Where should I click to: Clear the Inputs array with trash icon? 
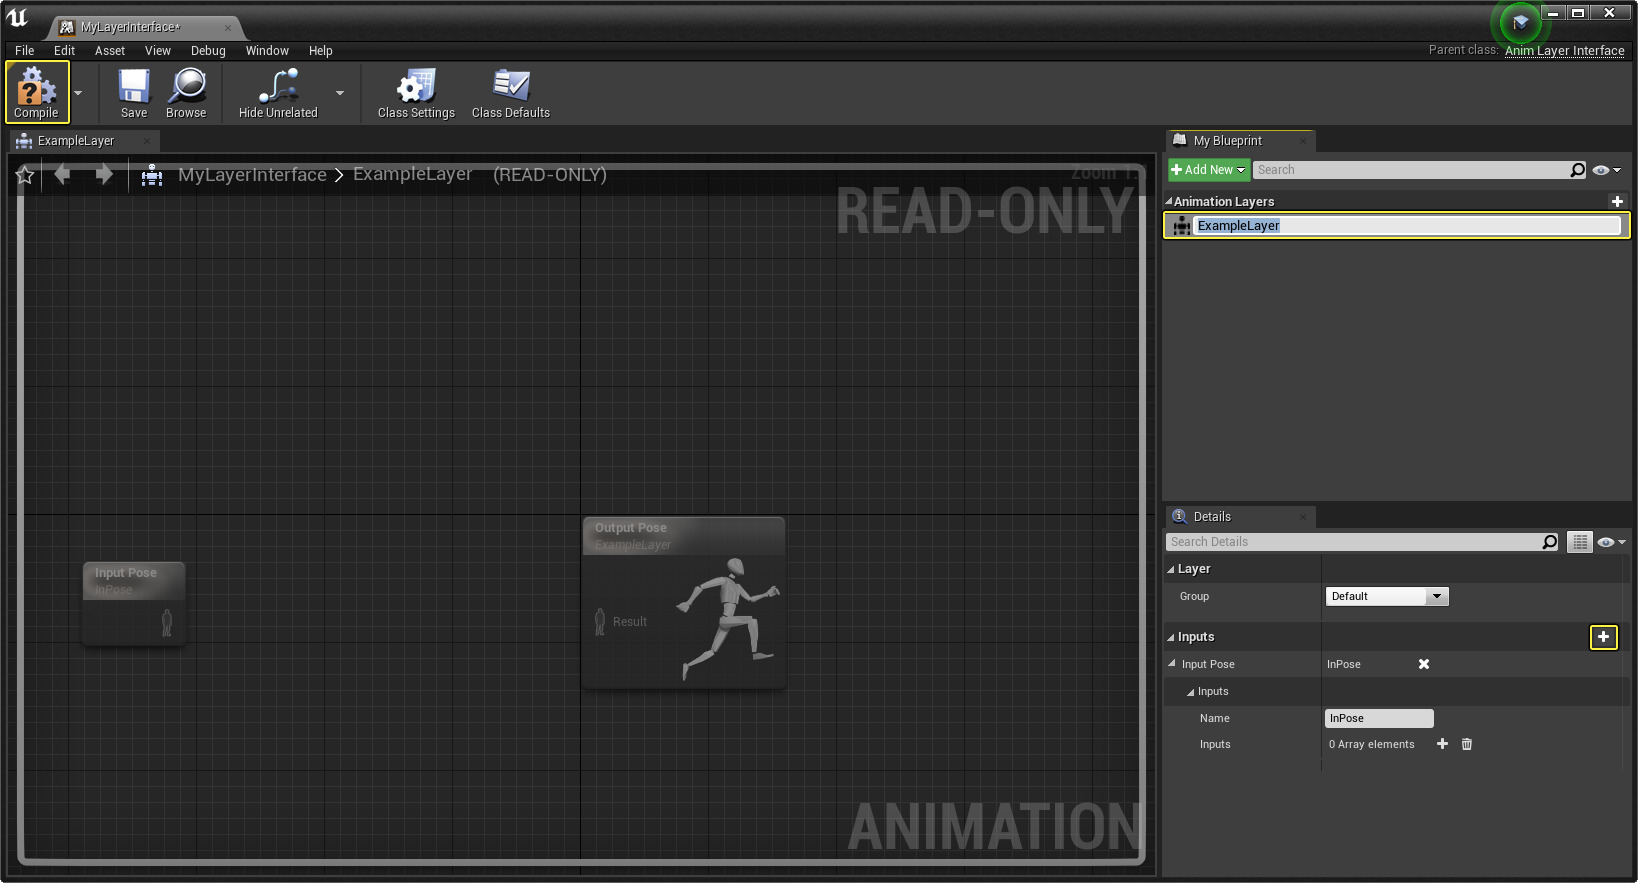[x=1467, y=744]
